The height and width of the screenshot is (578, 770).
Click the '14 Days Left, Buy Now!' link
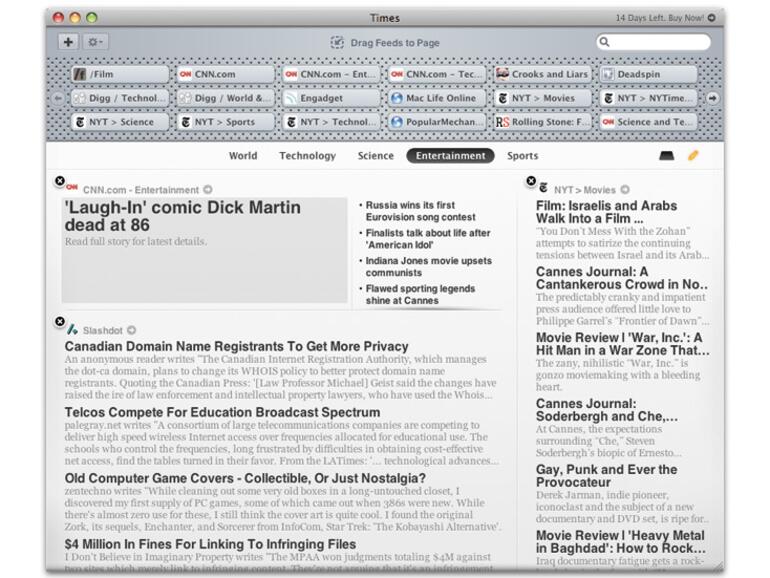(x=666, y=18)
